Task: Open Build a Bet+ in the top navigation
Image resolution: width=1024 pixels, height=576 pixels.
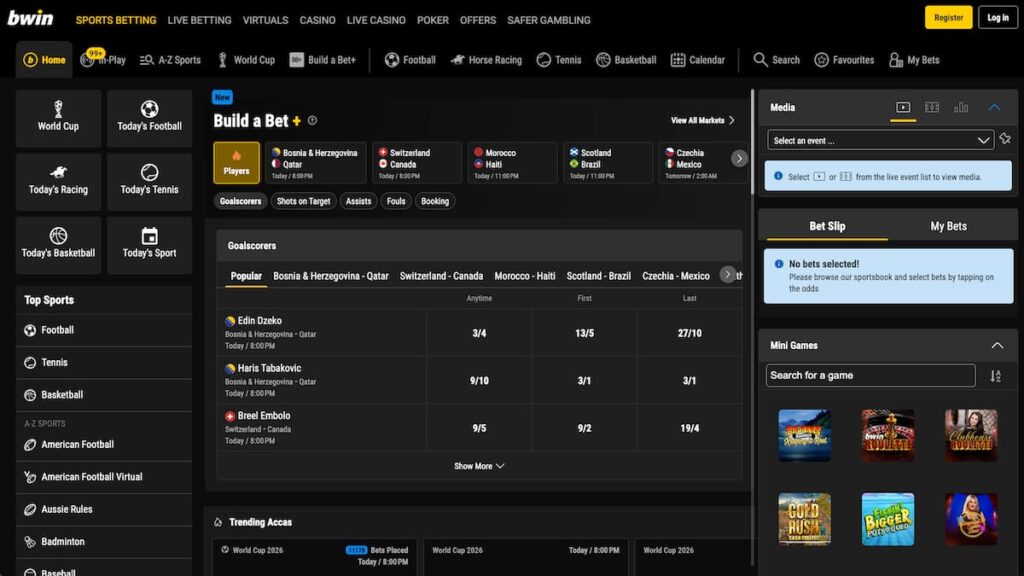Action: (323, 60)
